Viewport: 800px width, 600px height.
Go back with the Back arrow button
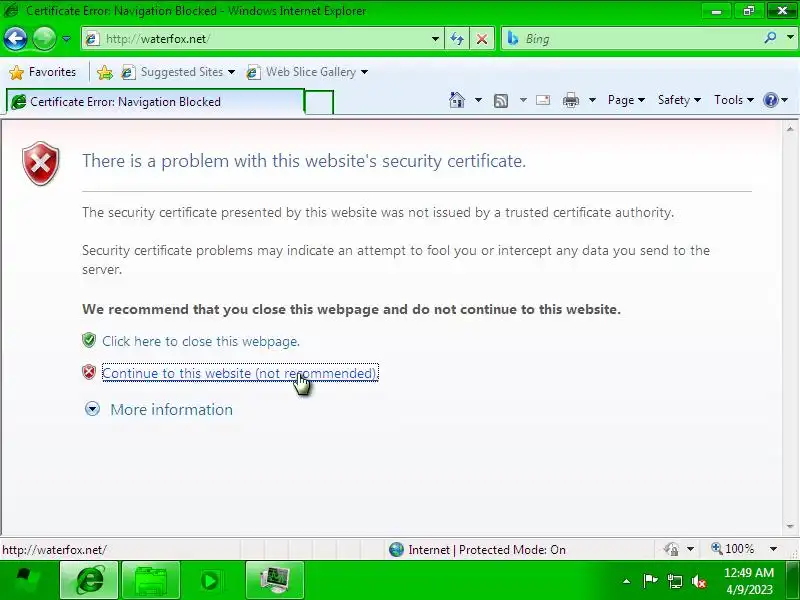pyautogui.click(x=15, y=39)
